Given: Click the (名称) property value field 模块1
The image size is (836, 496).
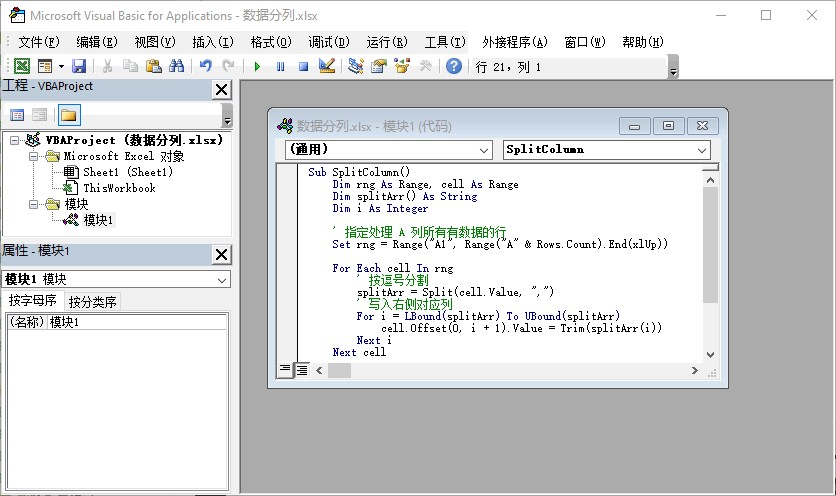Looking at the screenshot, I should pyautogui.click(x=137, y=322).
